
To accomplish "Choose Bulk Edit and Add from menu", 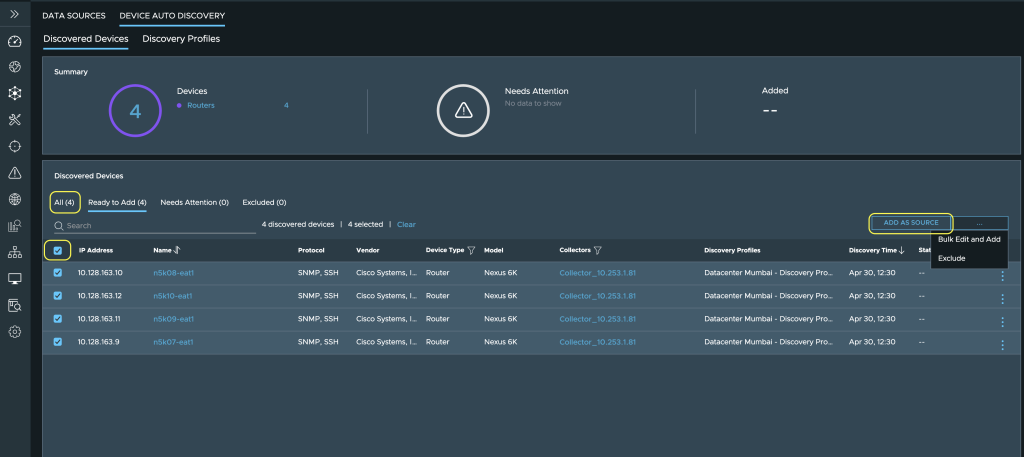I will tap(969, 240).
